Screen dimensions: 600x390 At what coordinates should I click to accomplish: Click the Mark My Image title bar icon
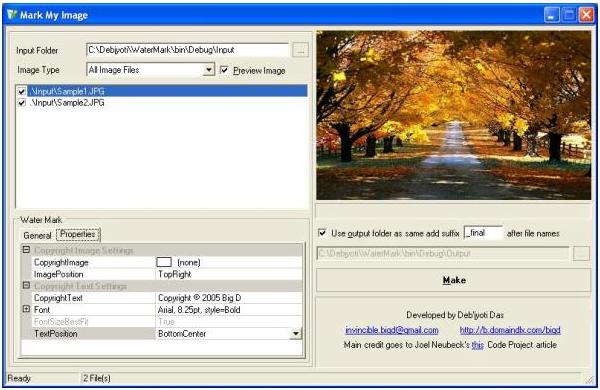tap(12, 15)
